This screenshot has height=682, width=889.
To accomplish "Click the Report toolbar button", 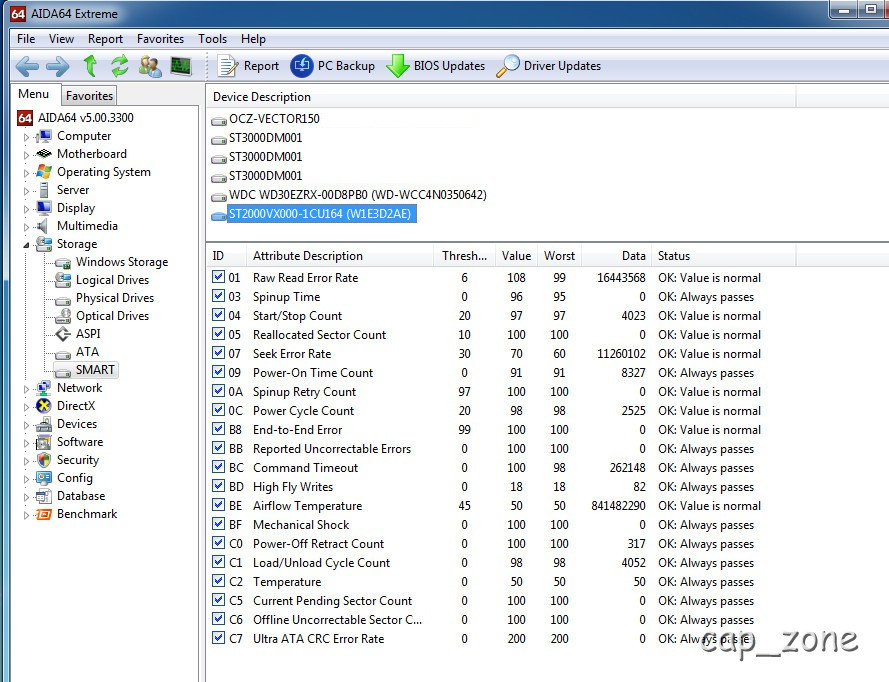I will click(x=248, y=66).
